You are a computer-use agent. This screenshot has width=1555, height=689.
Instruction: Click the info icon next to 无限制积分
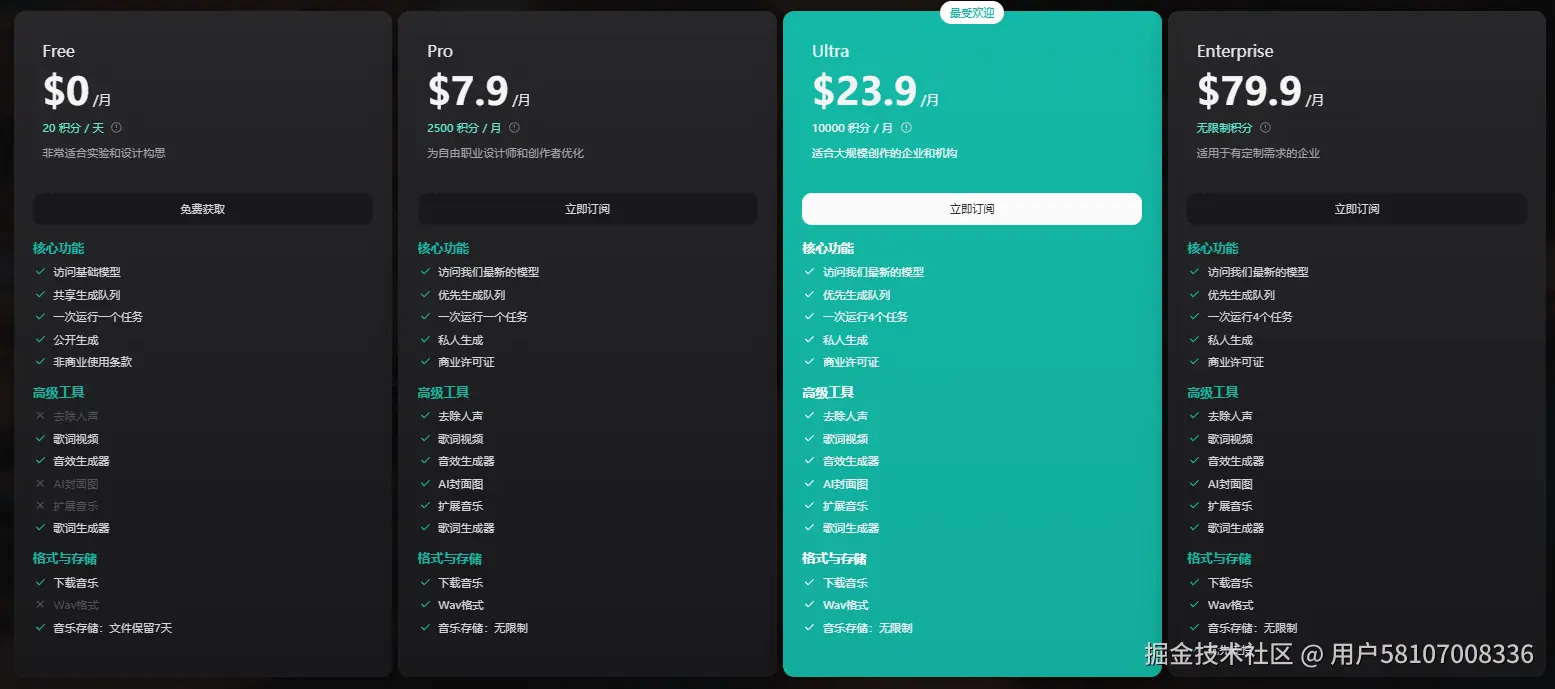[1267, 128]
